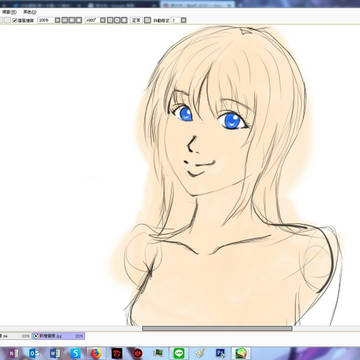The height and width of the screenshot is (360, 360).
Task: Open the 視窗 menu
Action: point(9,12)
